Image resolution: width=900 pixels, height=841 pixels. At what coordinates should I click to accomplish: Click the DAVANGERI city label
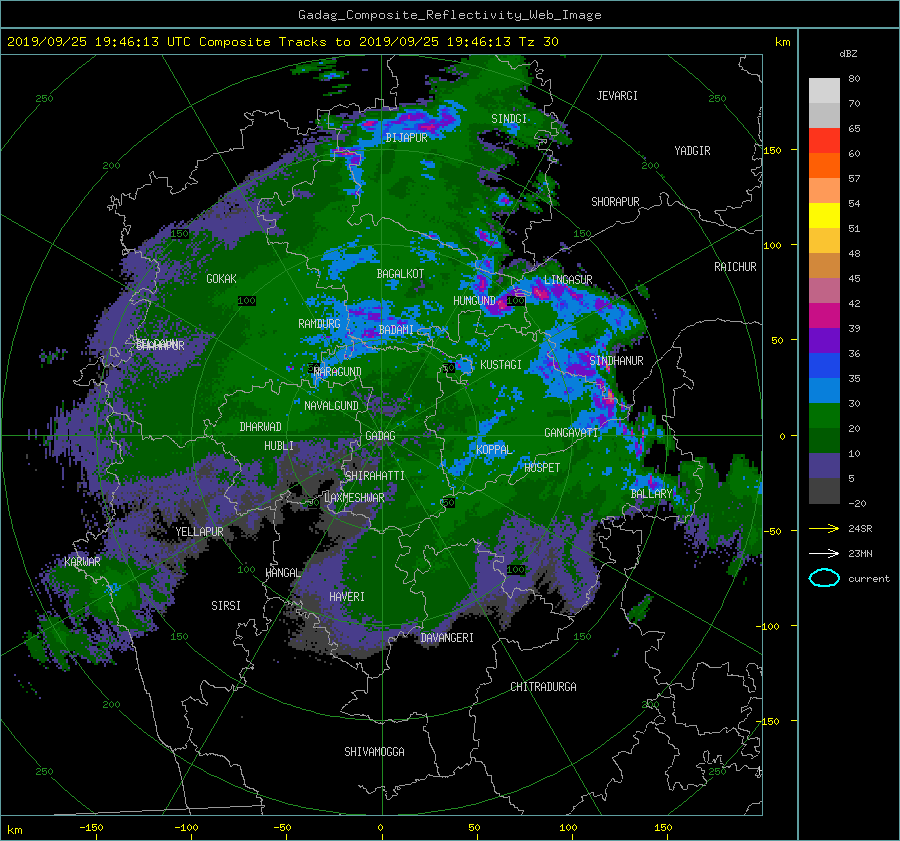click(x=447, y=638)
